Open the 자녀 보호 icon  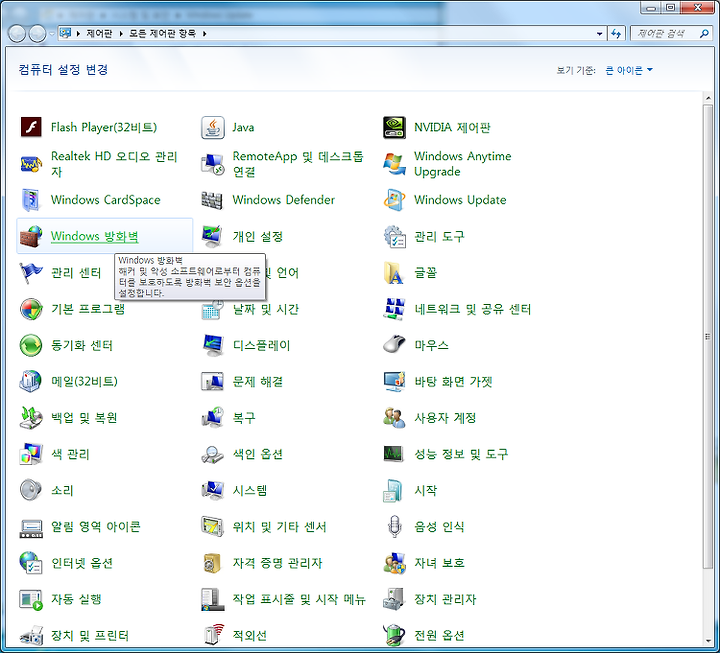coord(394,563)
